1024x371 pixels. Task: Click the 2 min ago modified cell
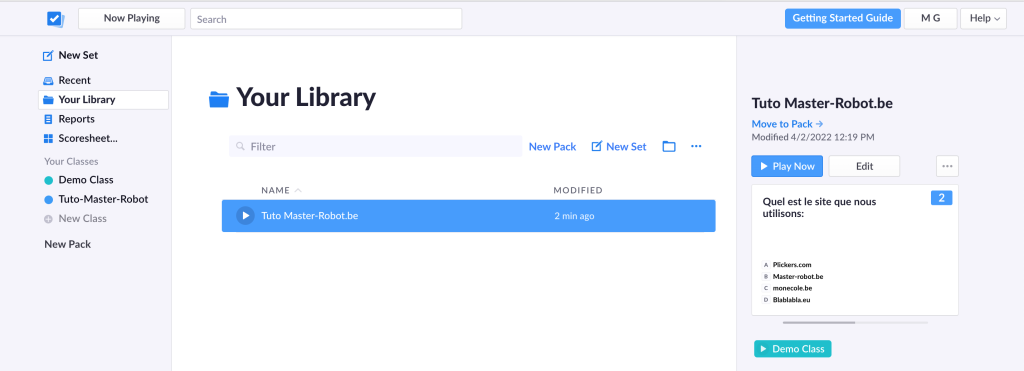coord(573,216)
